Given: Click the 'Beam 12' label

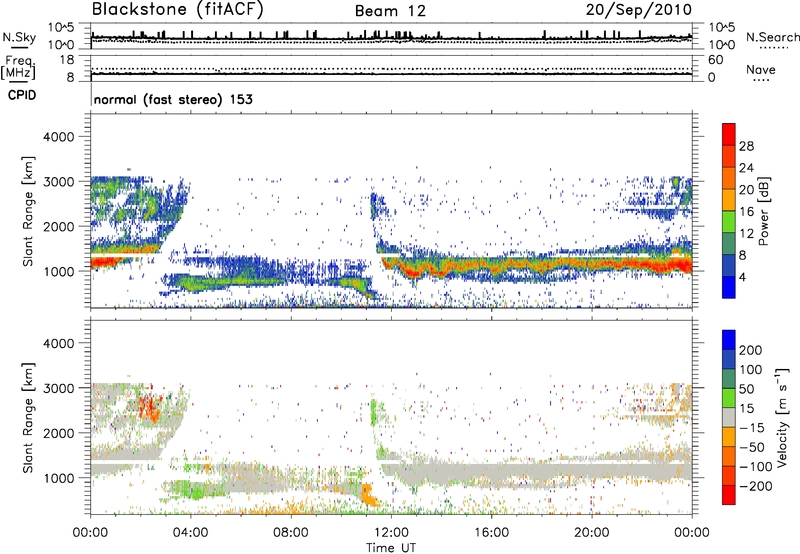Looking at the screenshot, I should point(390,11).
